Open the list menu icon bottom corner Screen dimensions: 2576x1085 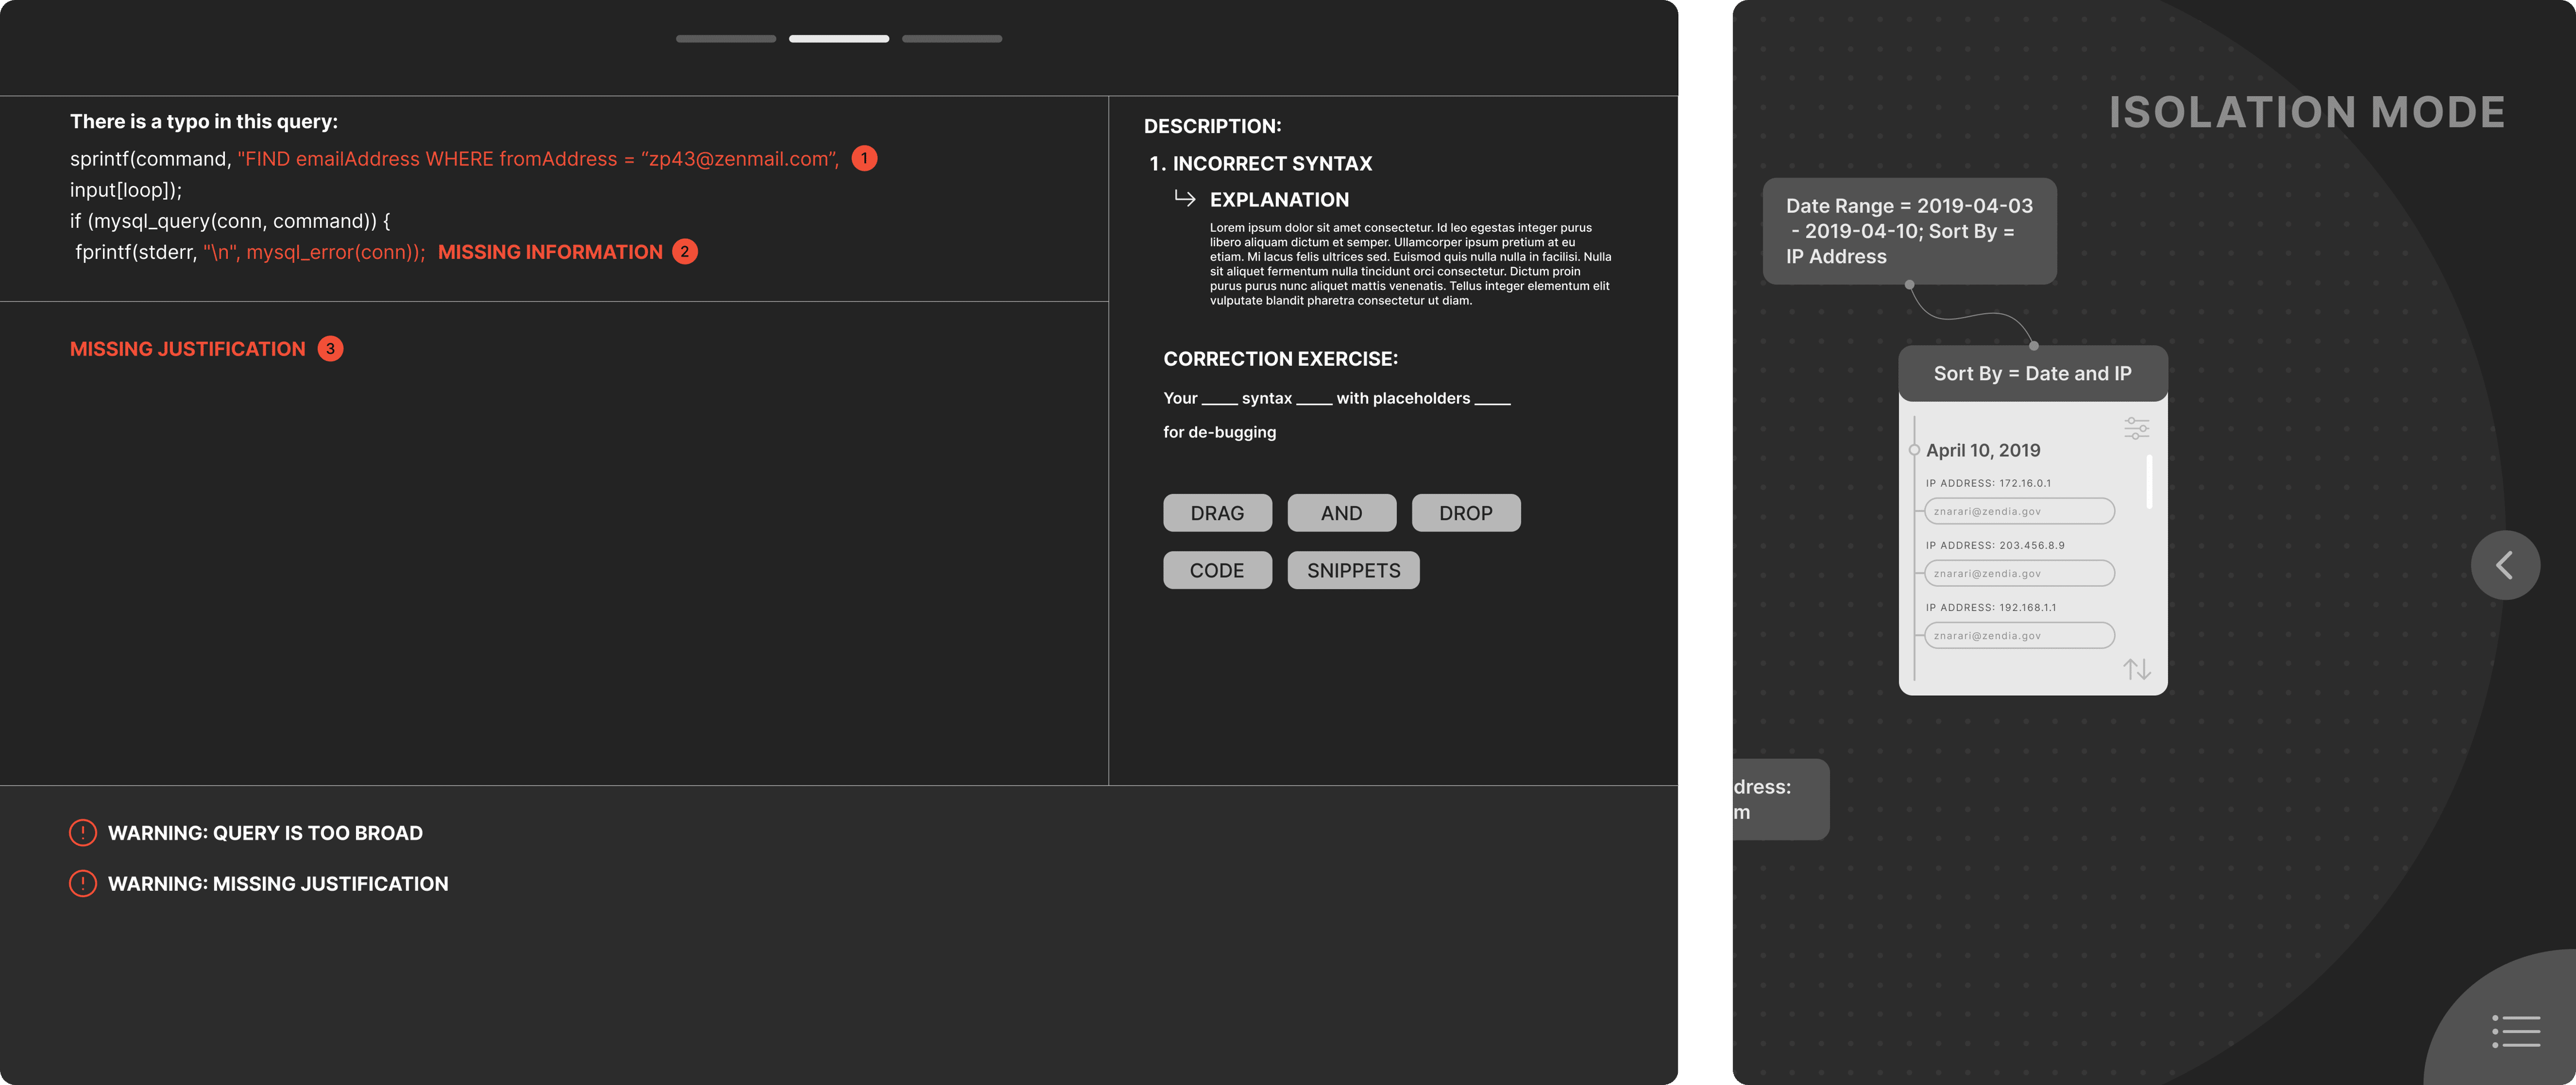coord(2516,1031)
